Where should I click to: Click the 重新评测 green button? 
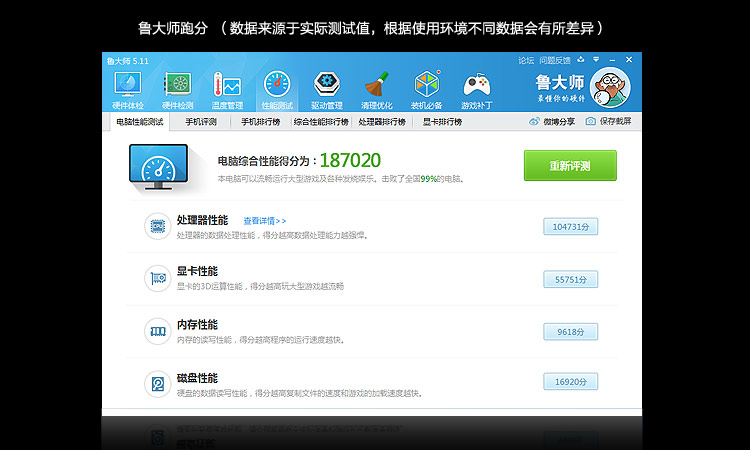click(x=570, y=165)
